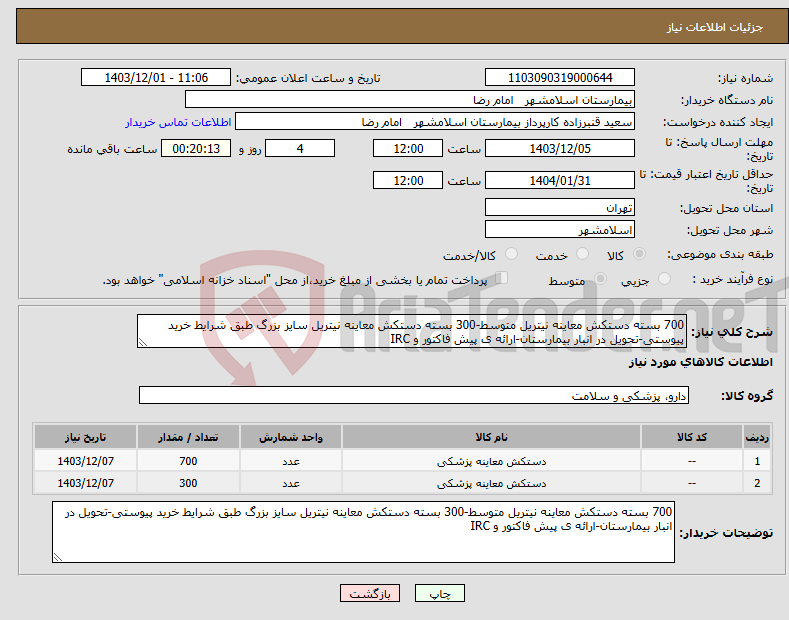Click the چاپ (print) button
Viewport: 789px width, 620px height.
point(439,594)
